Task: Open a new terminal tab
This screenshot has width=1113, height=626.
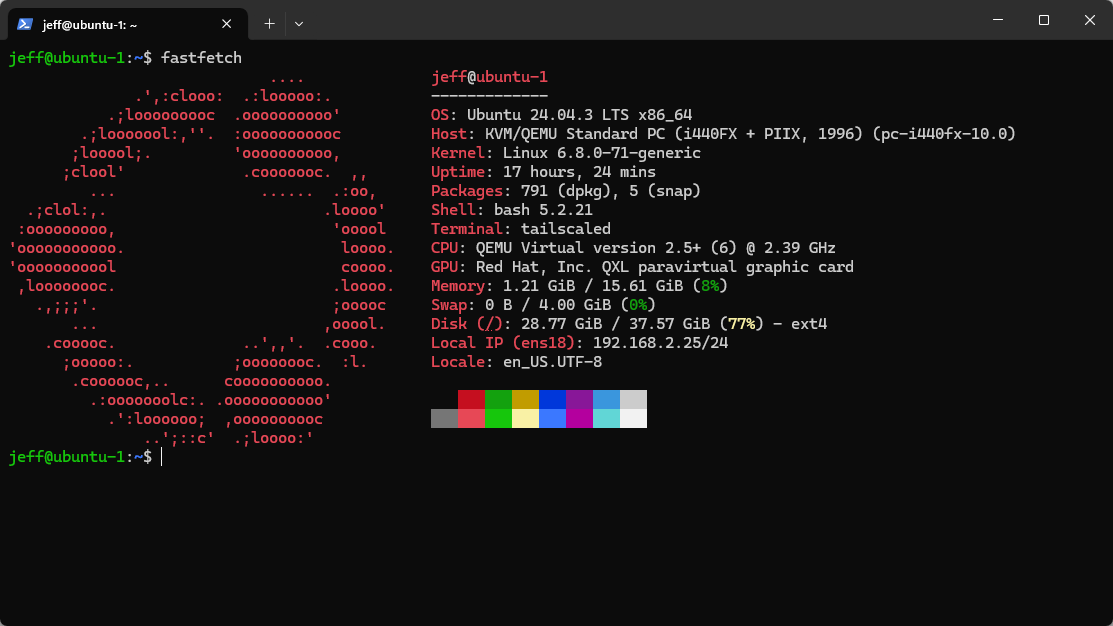Action: point(269,23)
